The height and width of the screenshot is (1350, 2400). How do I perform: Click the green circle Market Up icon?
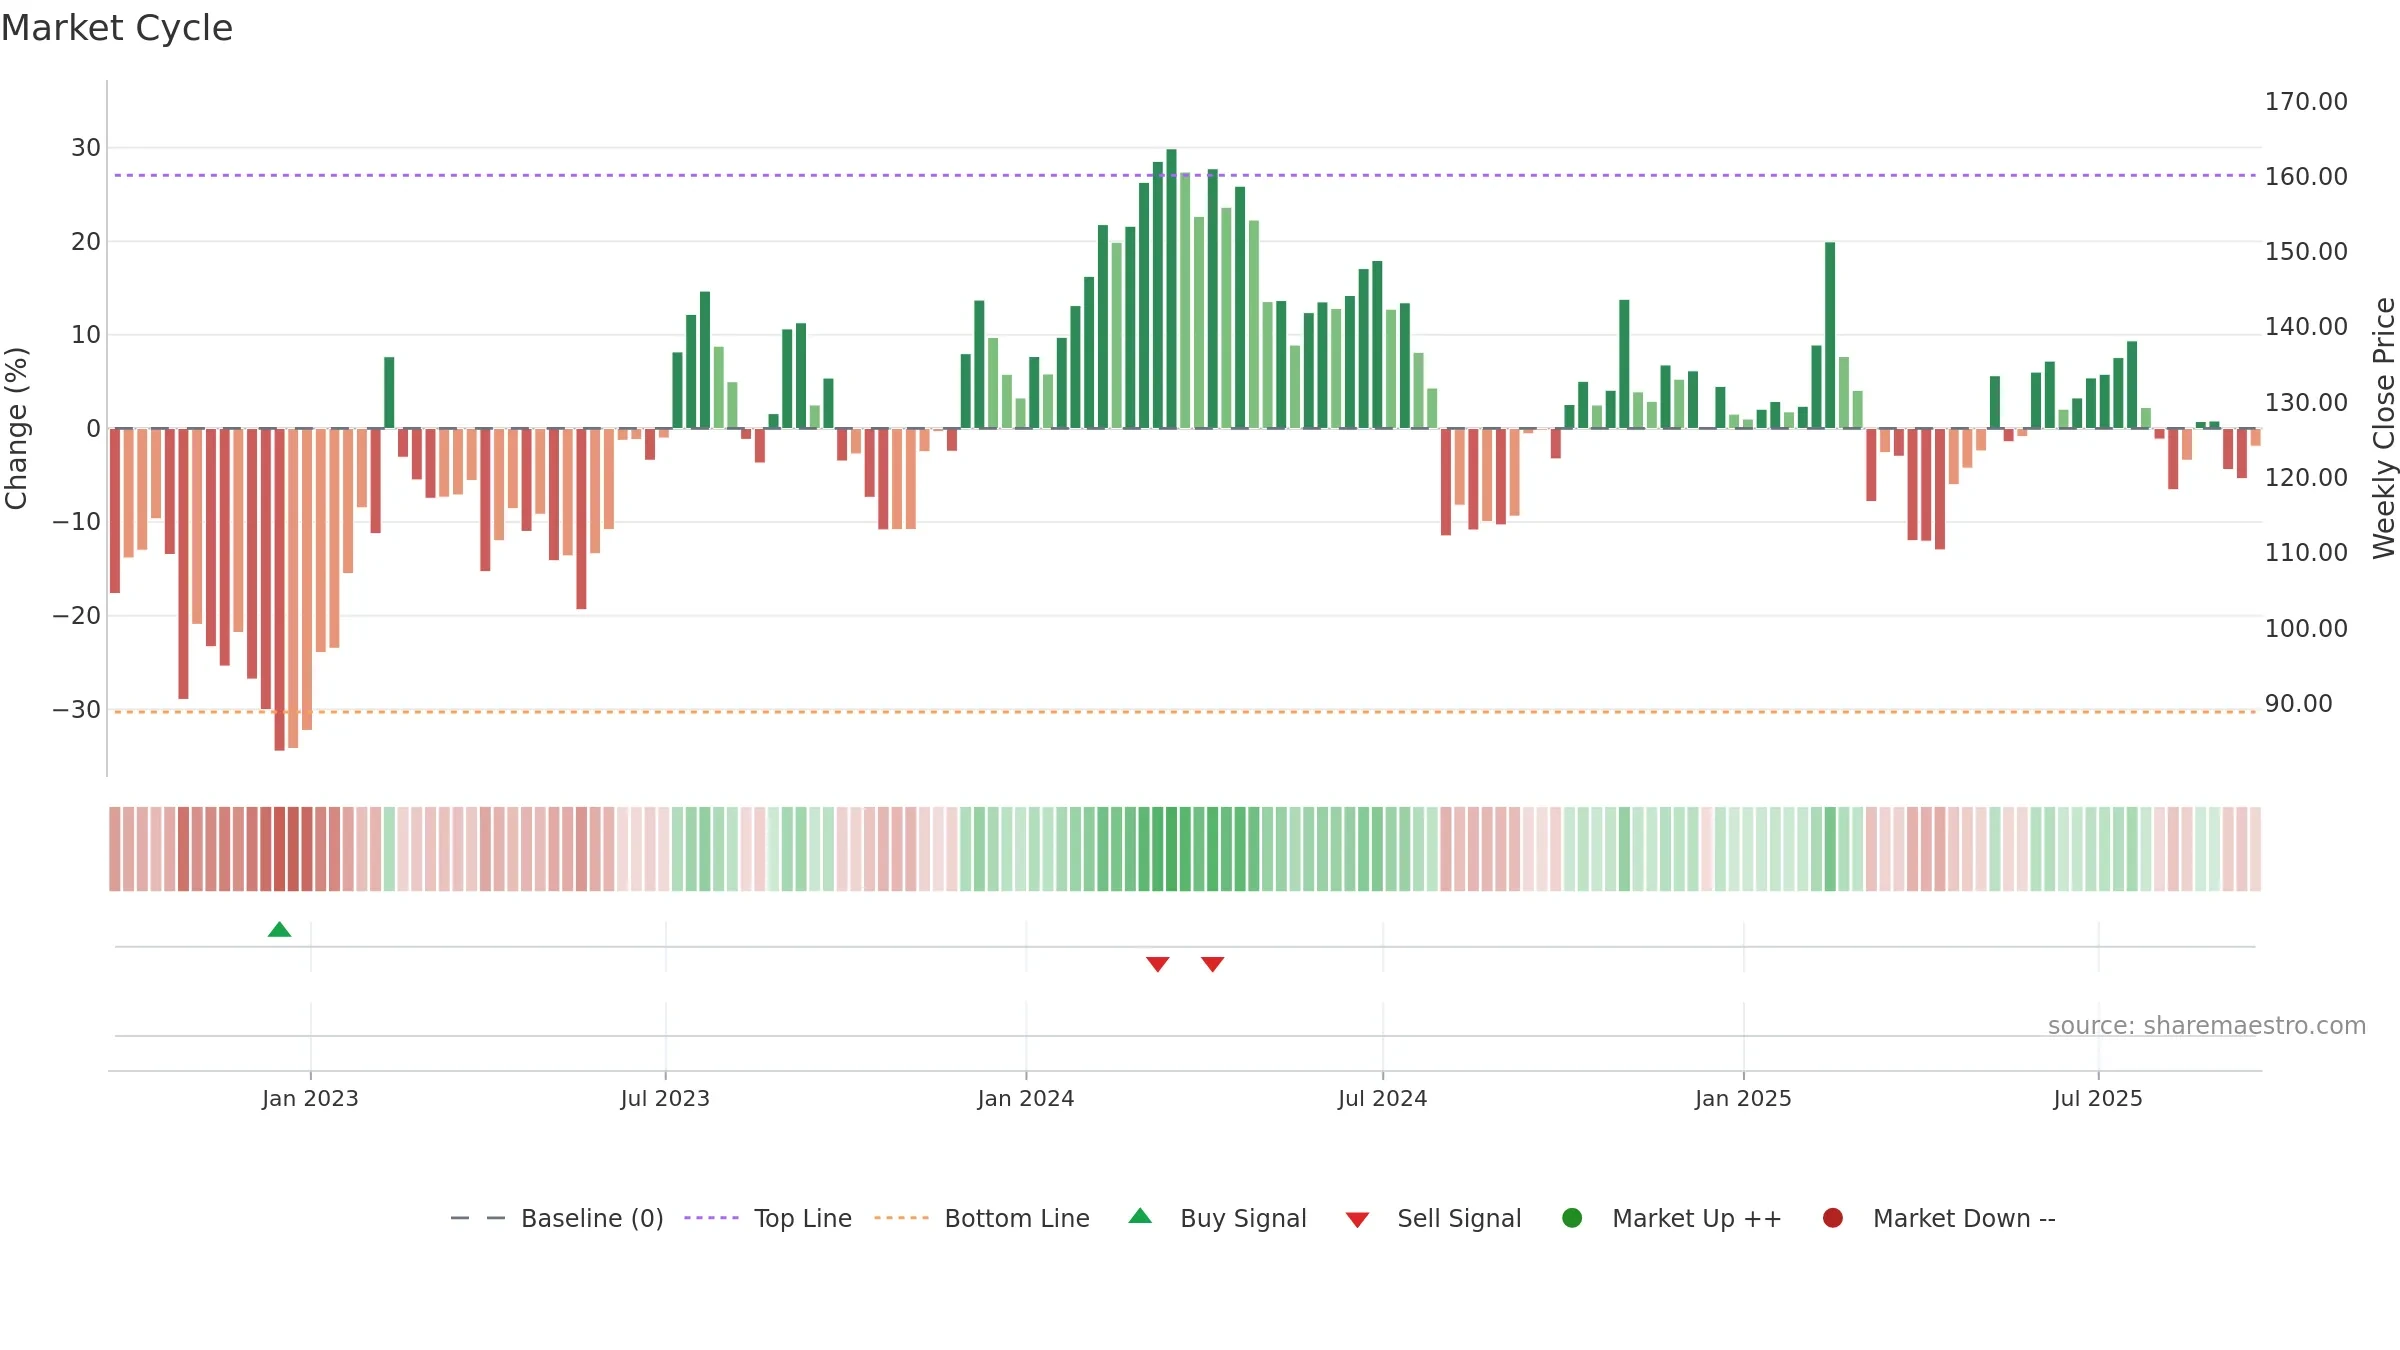pyautogui.click(x=1572, y=1218)
